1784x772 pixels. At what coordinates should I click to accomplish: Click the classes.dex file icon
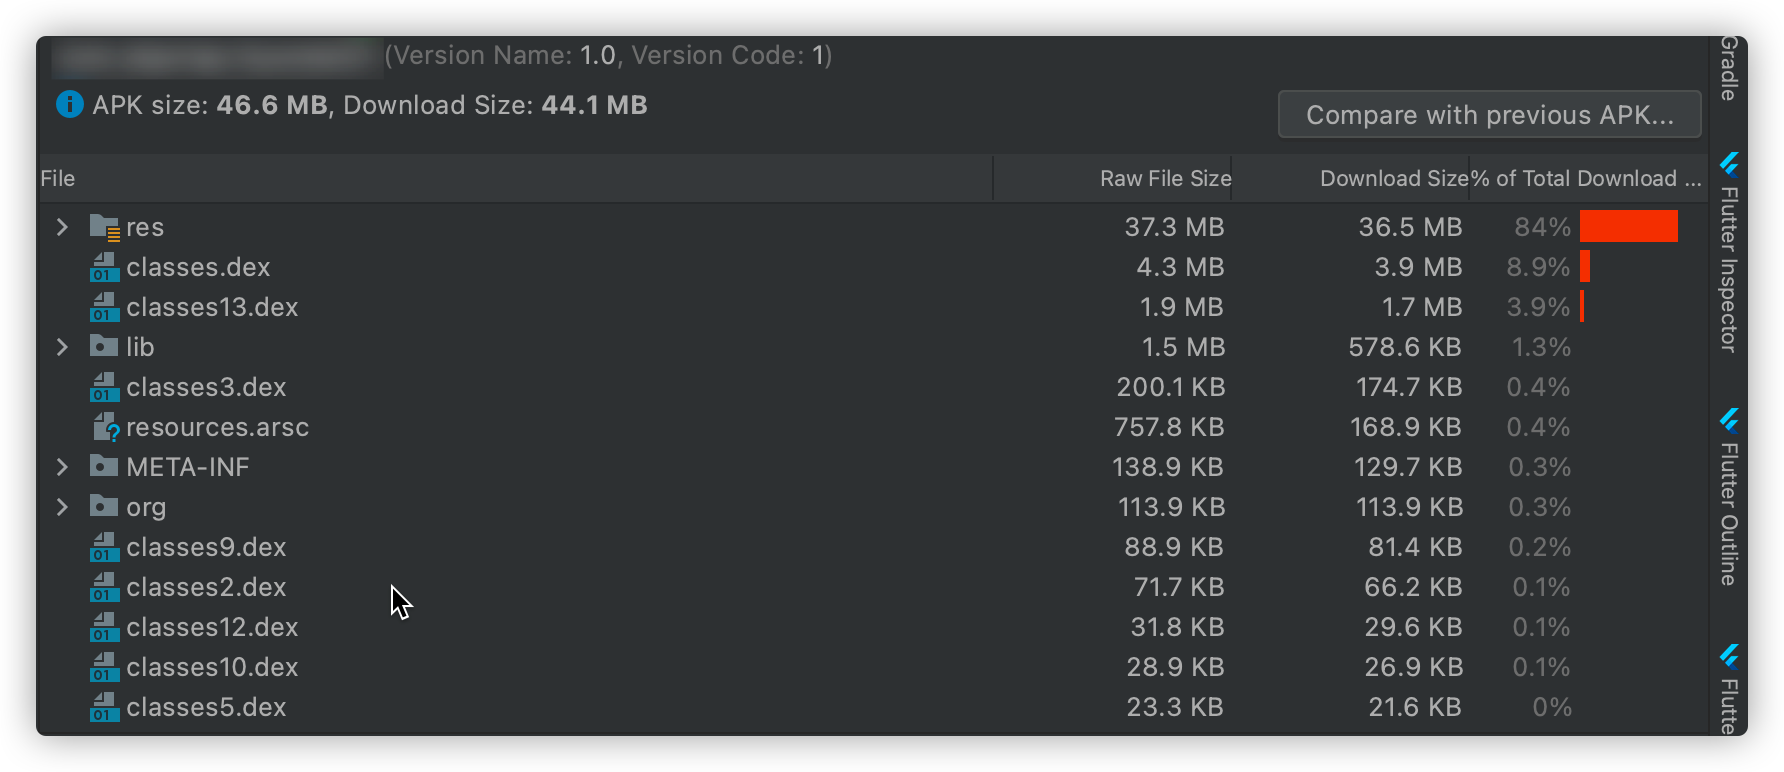pyautogui.click(x=104, y=268)
